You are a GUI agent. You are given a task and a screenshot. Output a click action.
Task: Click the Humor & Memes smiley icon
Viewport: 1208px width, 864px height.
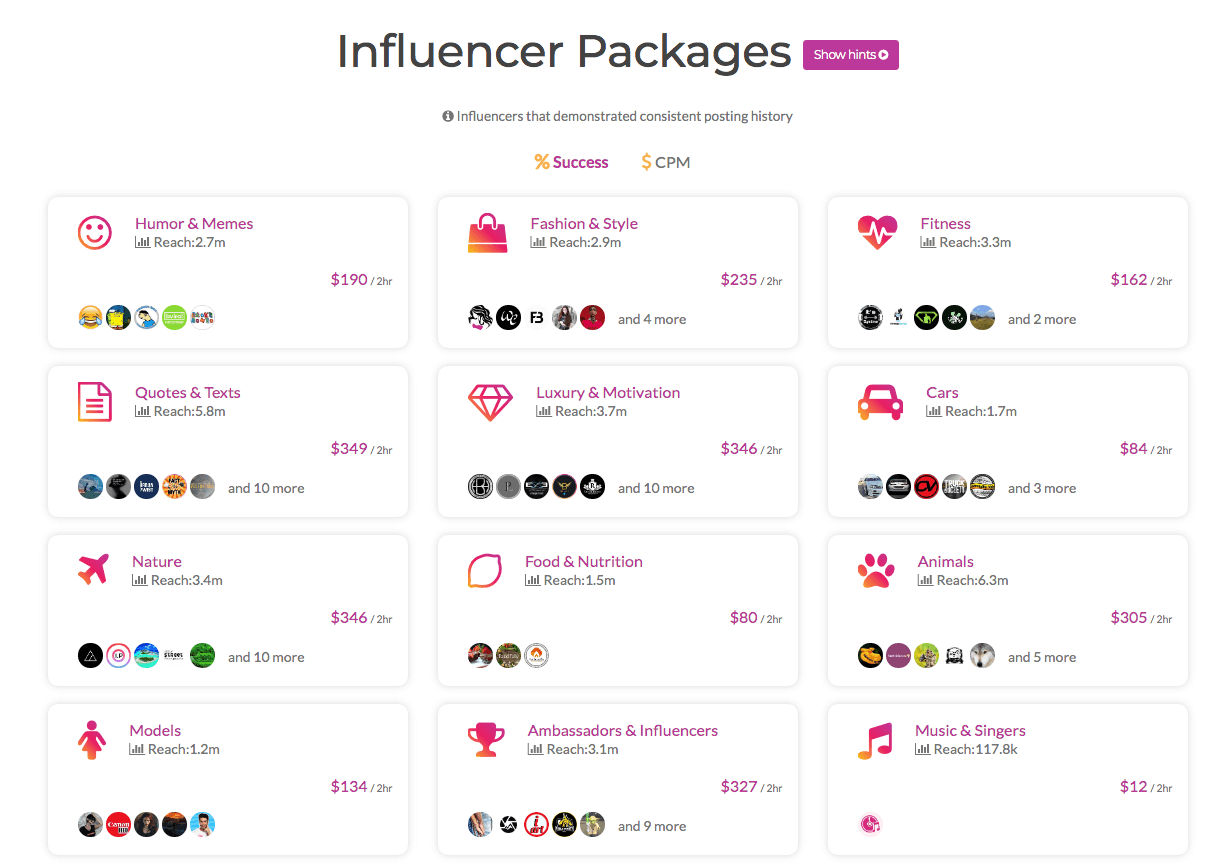pyautogui.click(x=95, y=233)
